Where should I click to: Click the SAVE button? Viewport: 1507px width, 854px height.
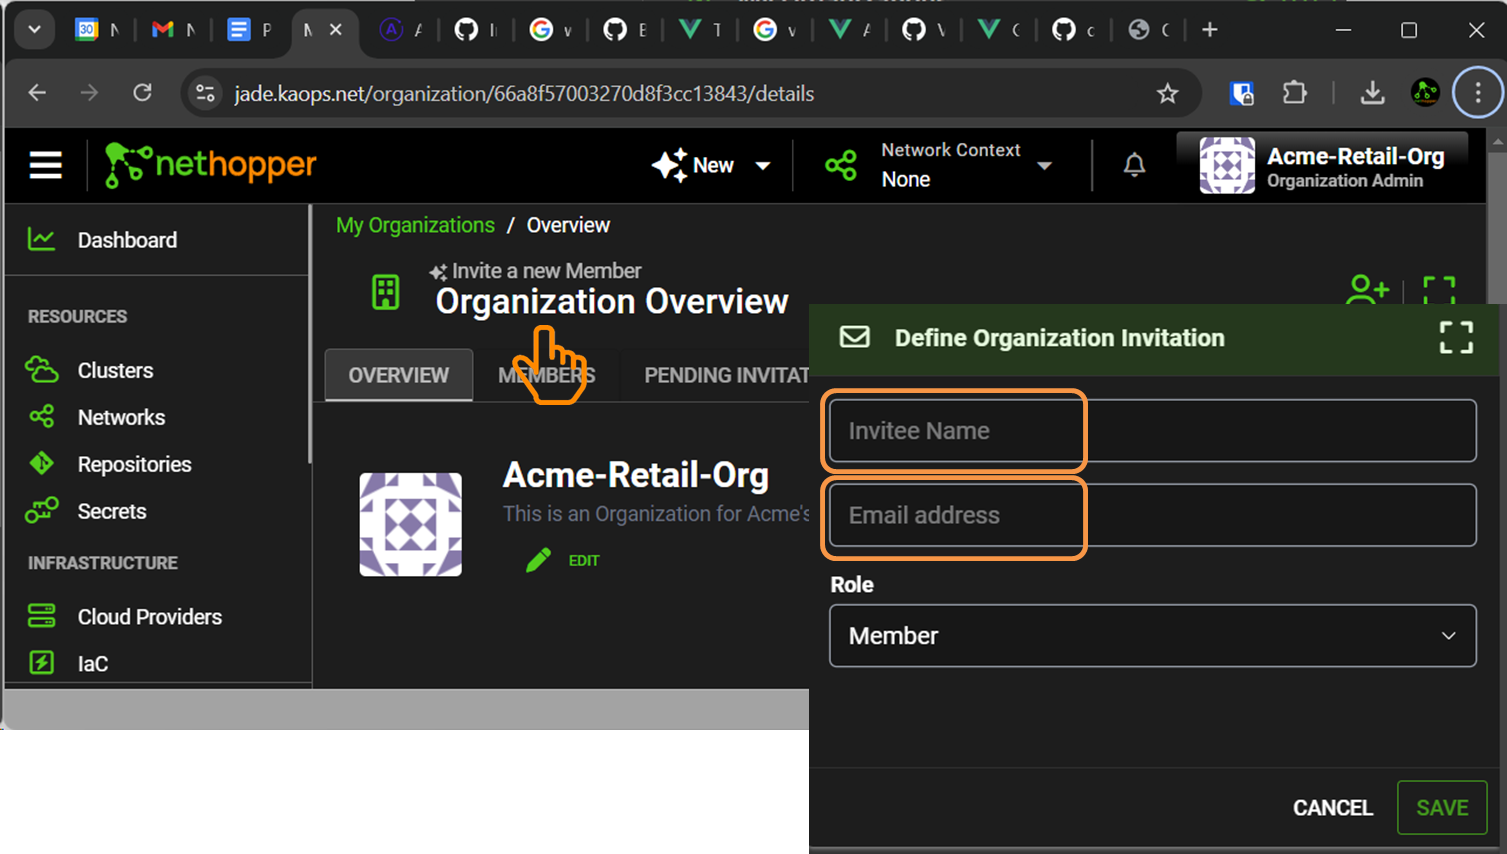(1442, 807)
